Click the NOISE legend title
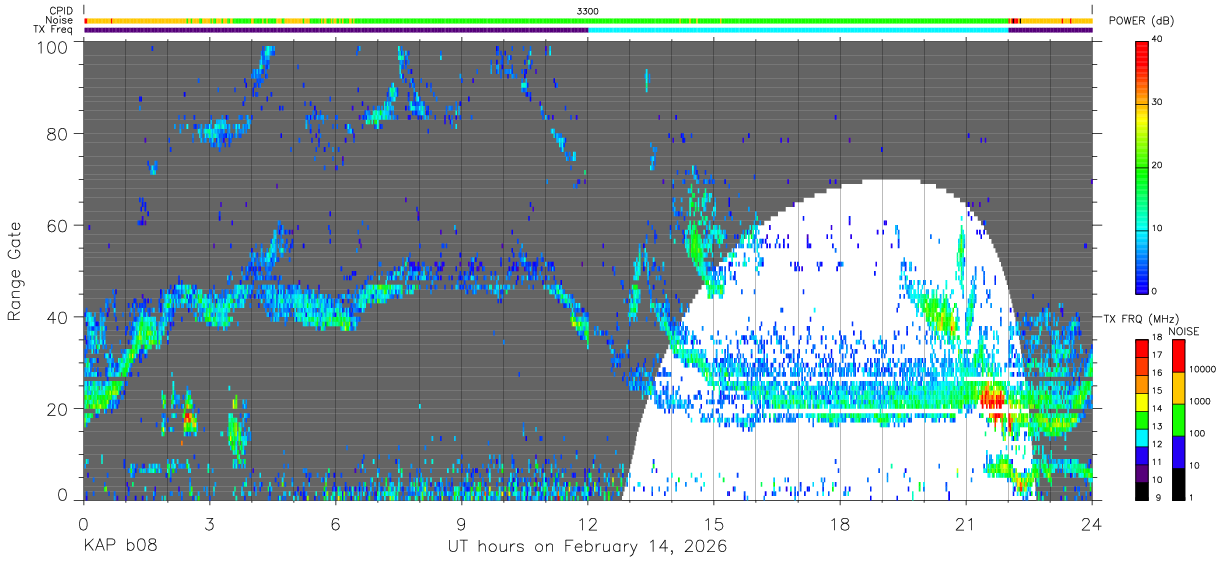The width and height of the screenshot is (1228, 567). (x=1184, y=331)
